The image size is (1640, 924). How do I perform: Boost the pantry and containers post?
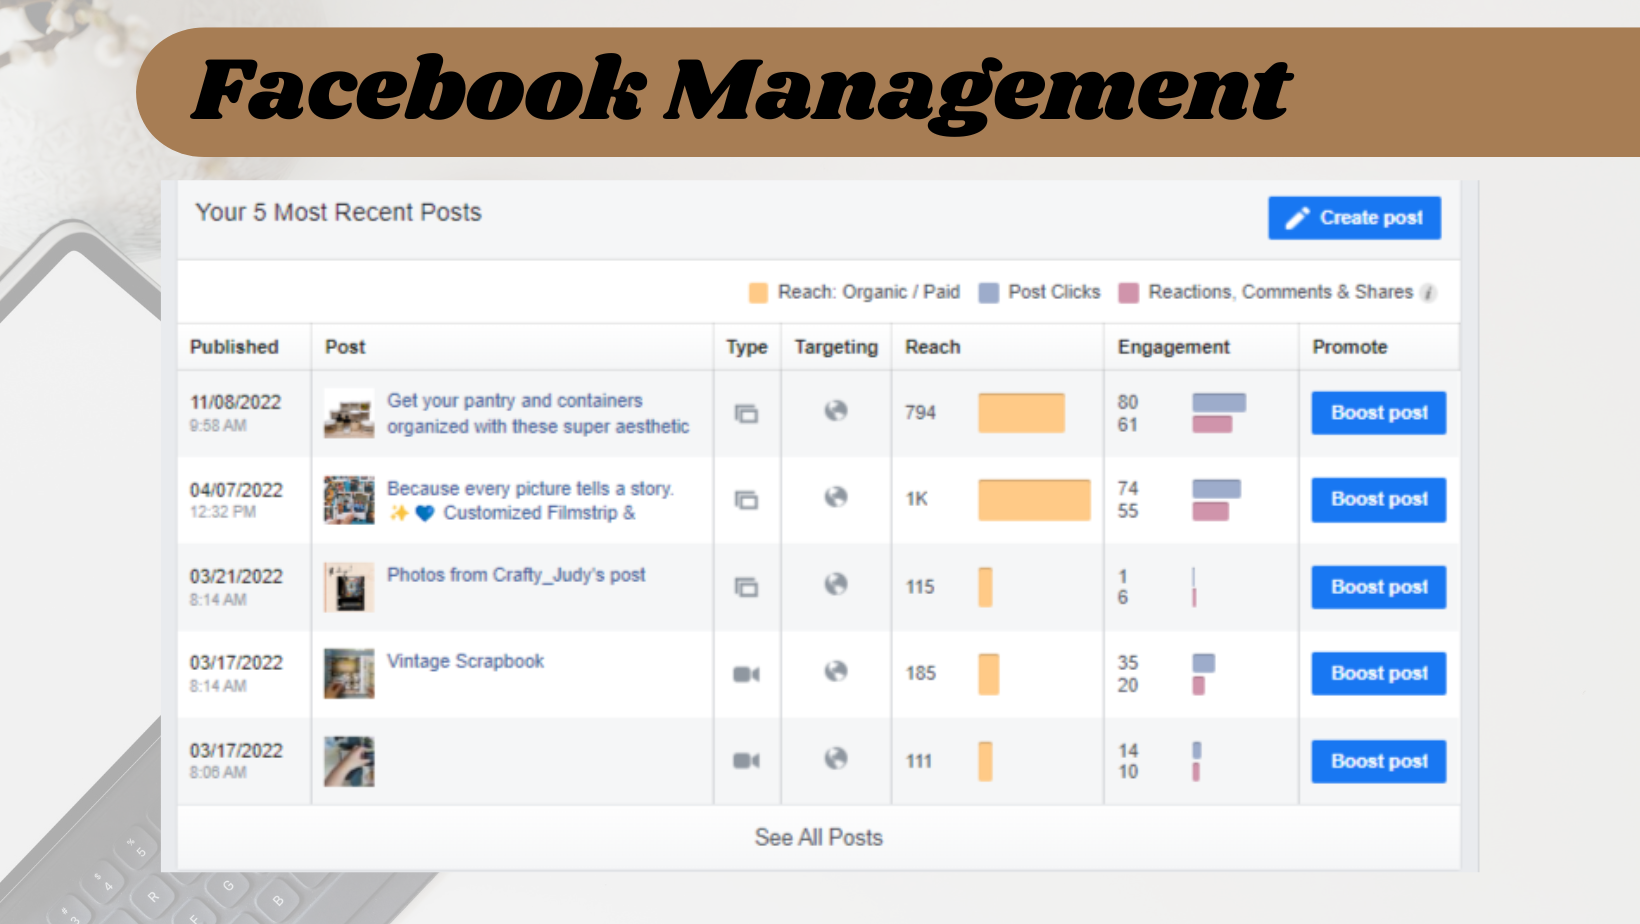coord(1379,413)
